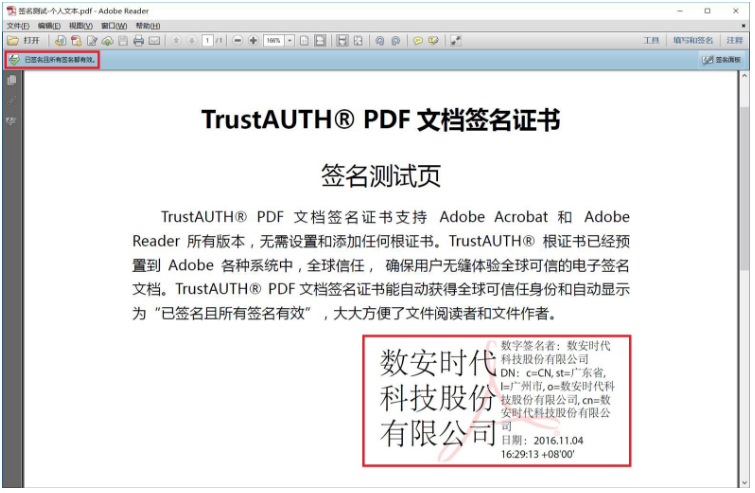Click the fit full page icon
755x493 pixels.
[358, 41]
